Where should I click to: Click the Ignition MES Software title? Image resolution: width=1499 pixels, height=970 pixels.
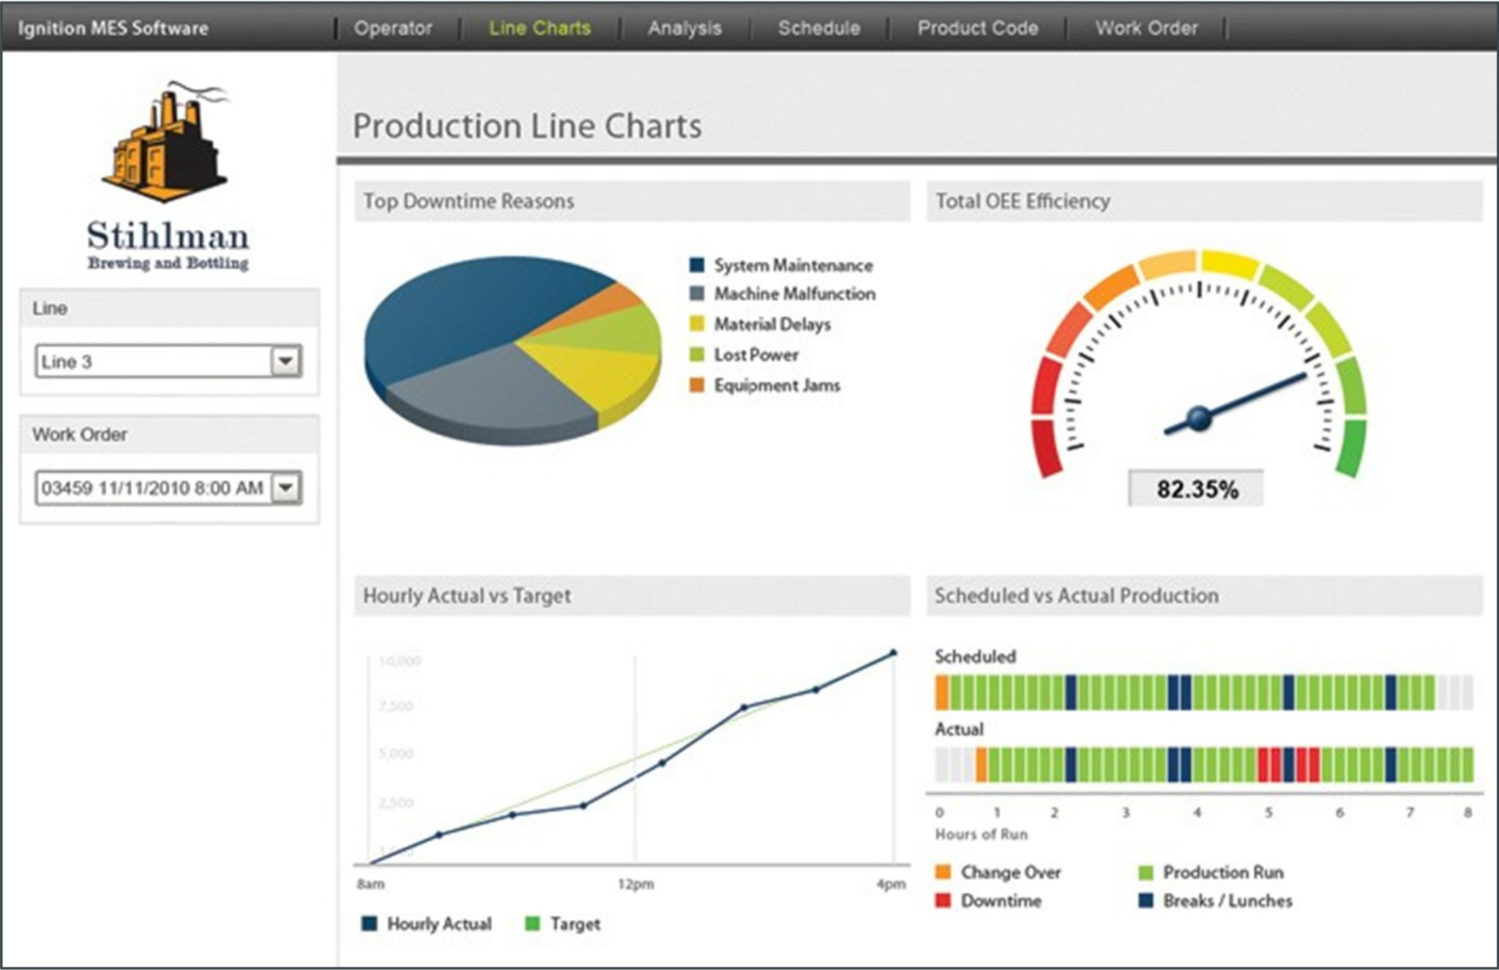[113, 28]
